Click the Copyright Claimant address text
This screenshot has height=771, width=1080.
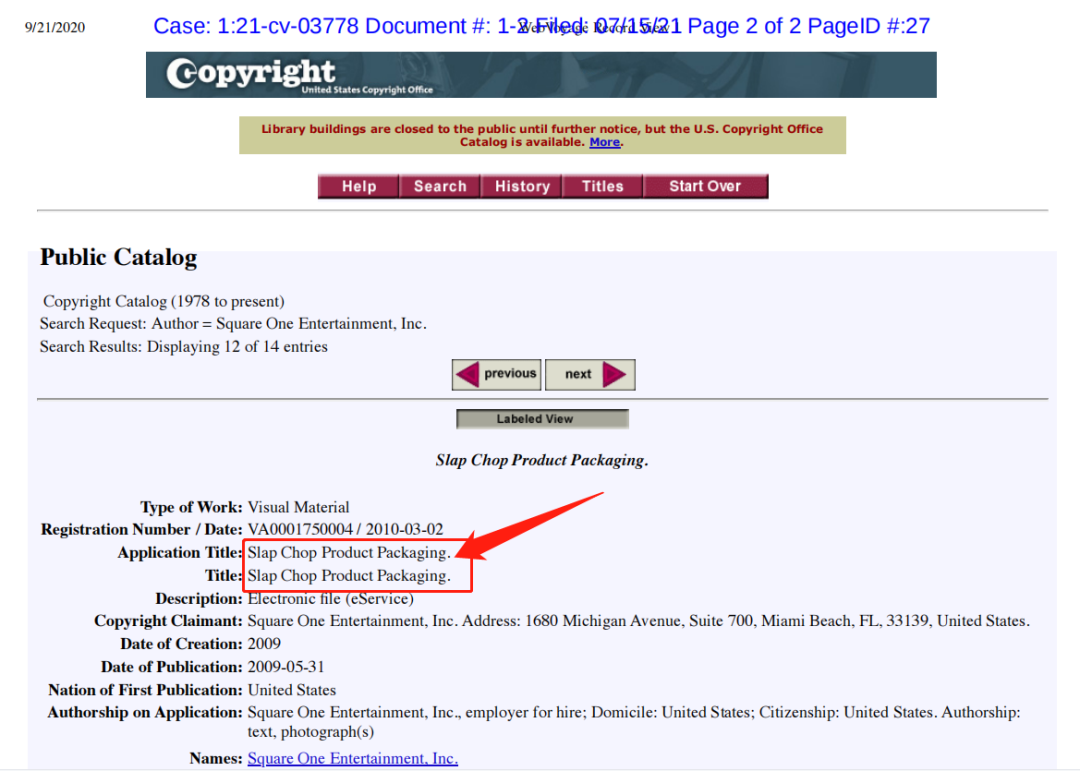click(x=638, y=621)
